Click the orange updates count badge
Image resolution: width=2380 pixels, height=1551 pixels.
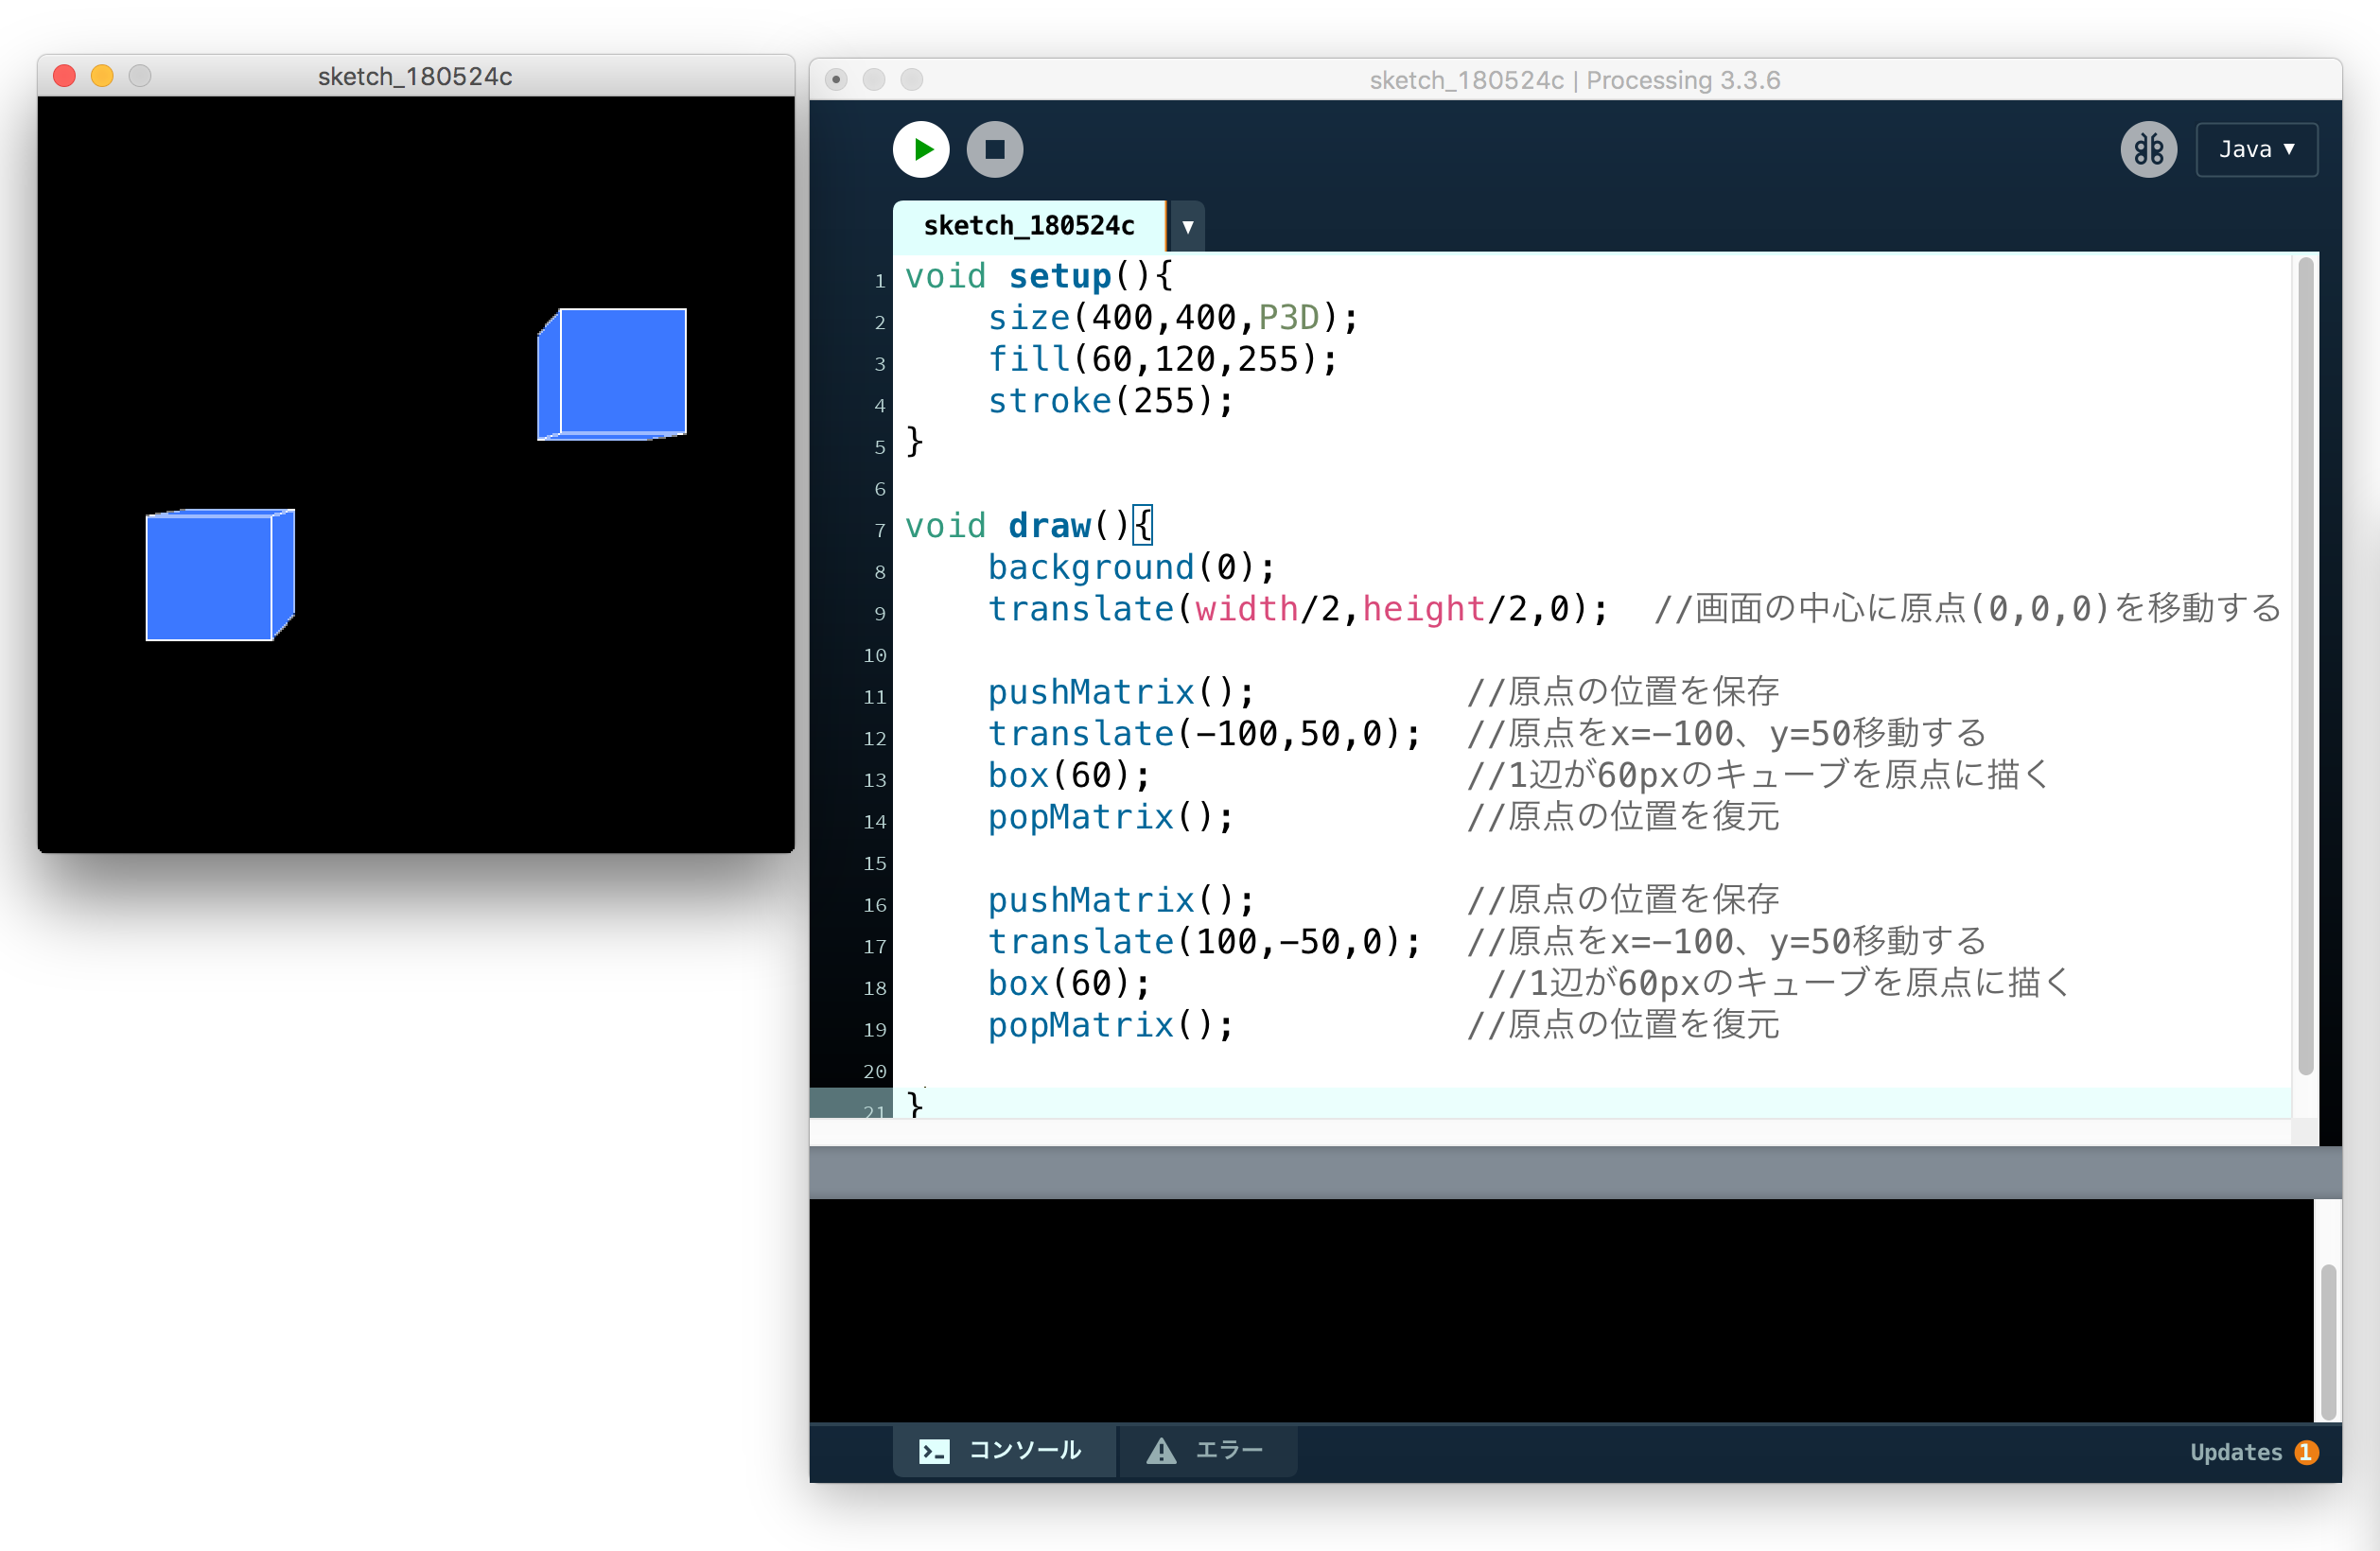tap(2307, 1452)
